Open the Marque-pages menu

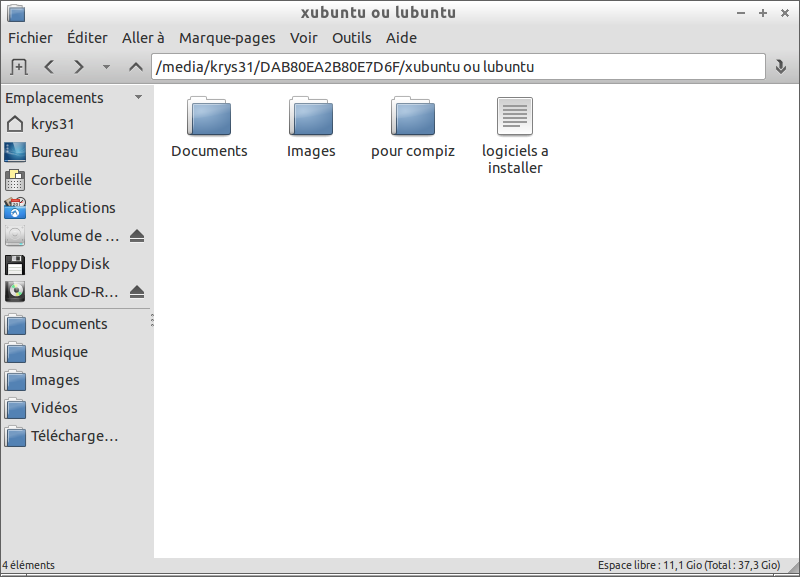227,38
